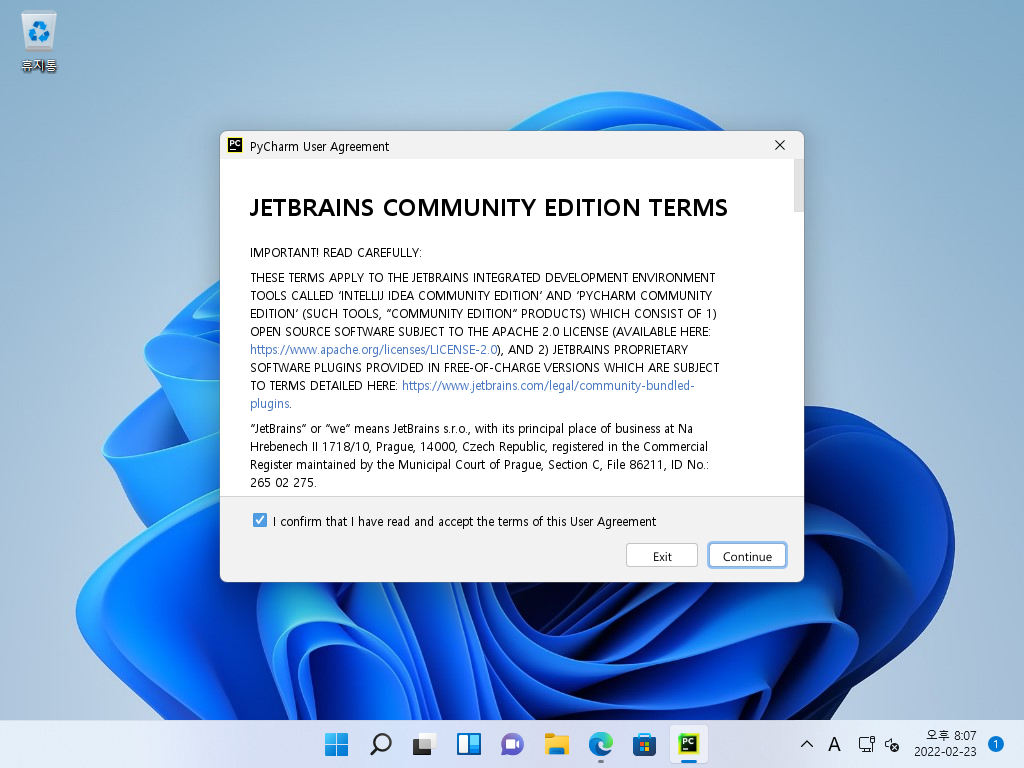The height and width of the screenshot is (768, 1024).
Task: Click the PyCharm logo in the title bar
Action: point(234,145)
